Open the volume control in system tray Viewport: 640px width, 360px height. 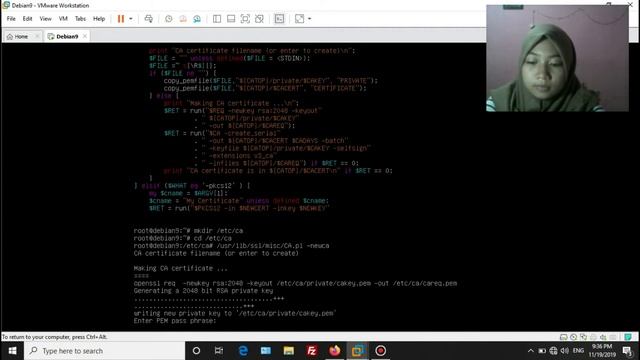tap(565, 351)
